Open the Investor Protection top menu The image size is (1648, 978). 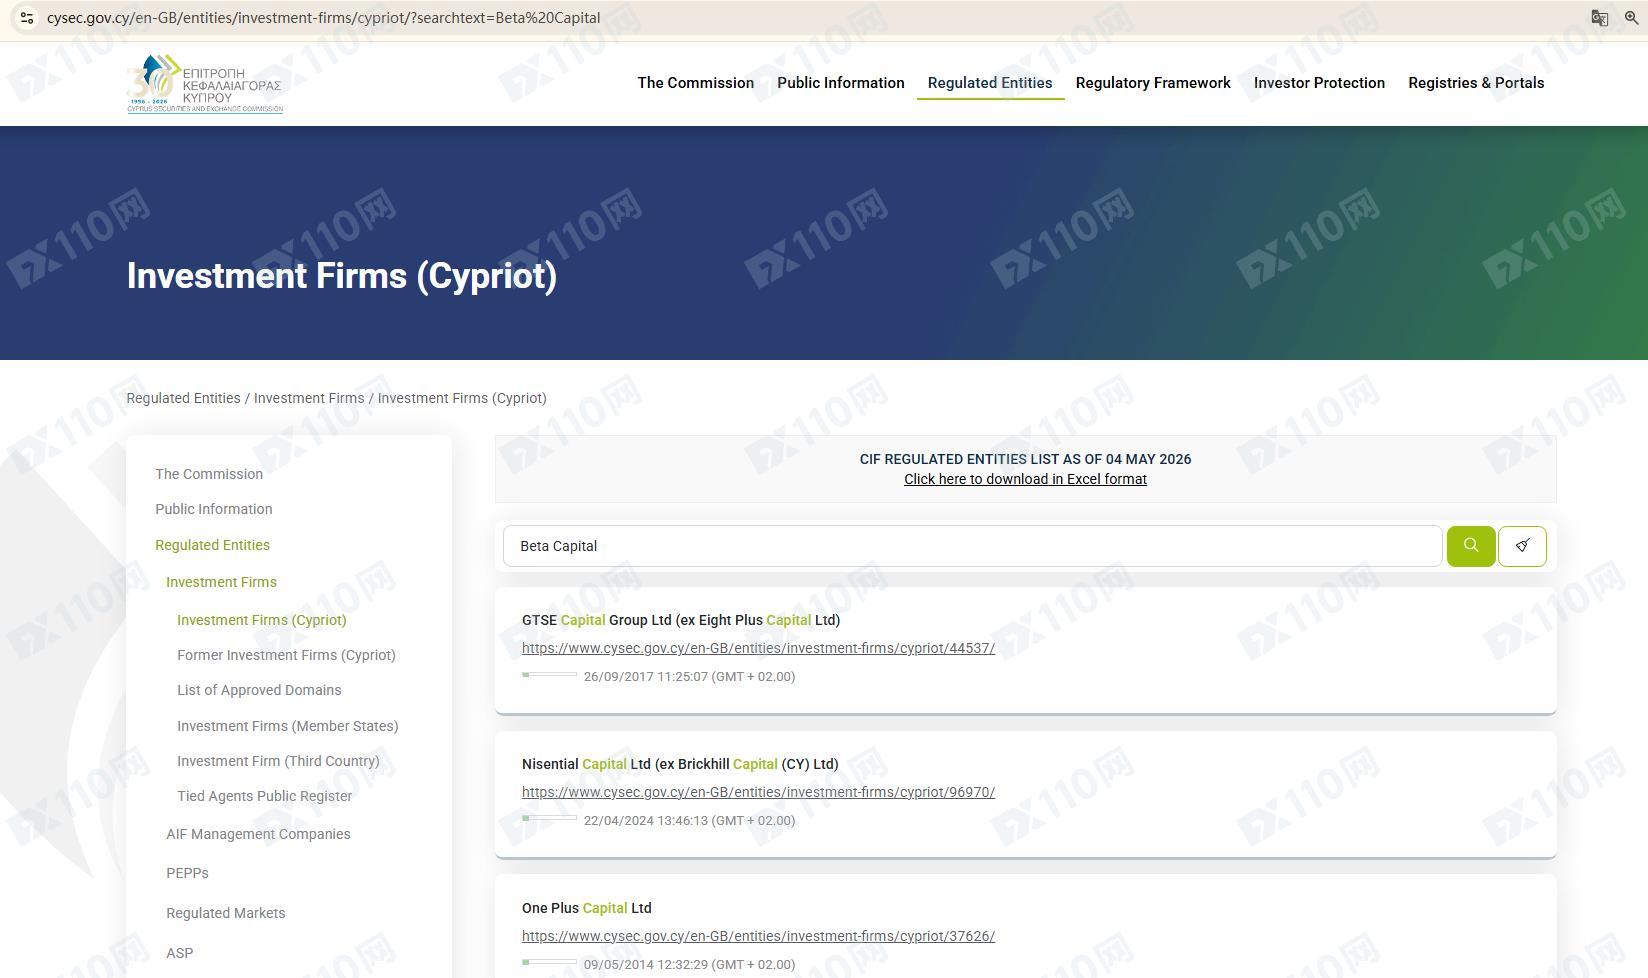click(1319, 83)
